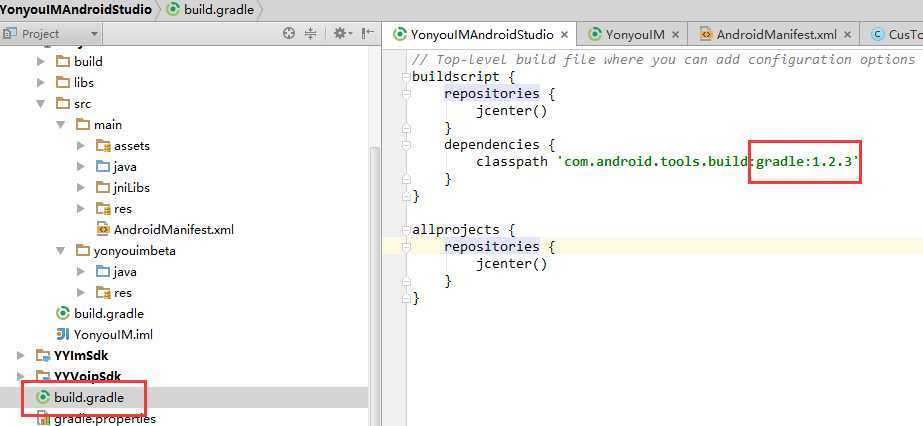Viewport: 923px width, 426px height.
Task: Select the assets folder
Action: click(132, 146)
